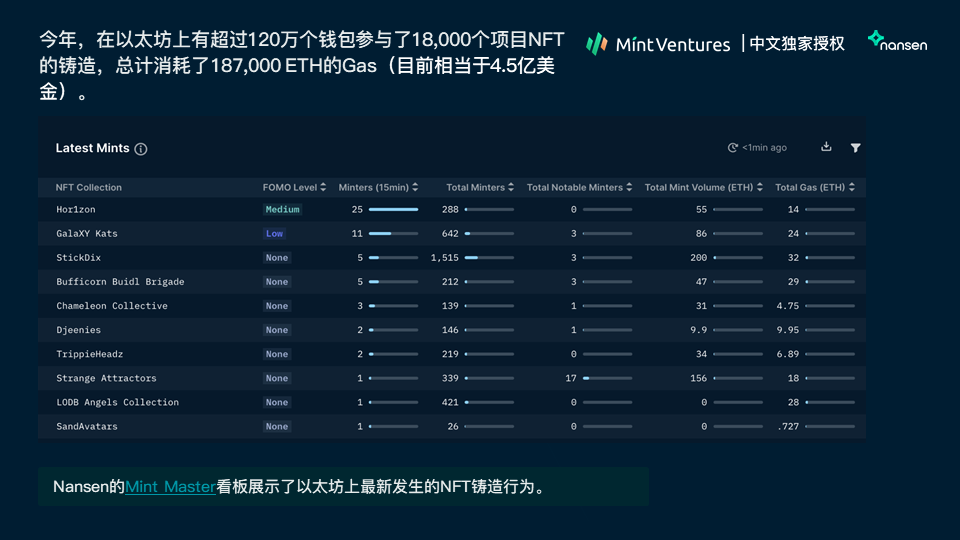Click the 1,515 Total Minters value

pos(444,258)
